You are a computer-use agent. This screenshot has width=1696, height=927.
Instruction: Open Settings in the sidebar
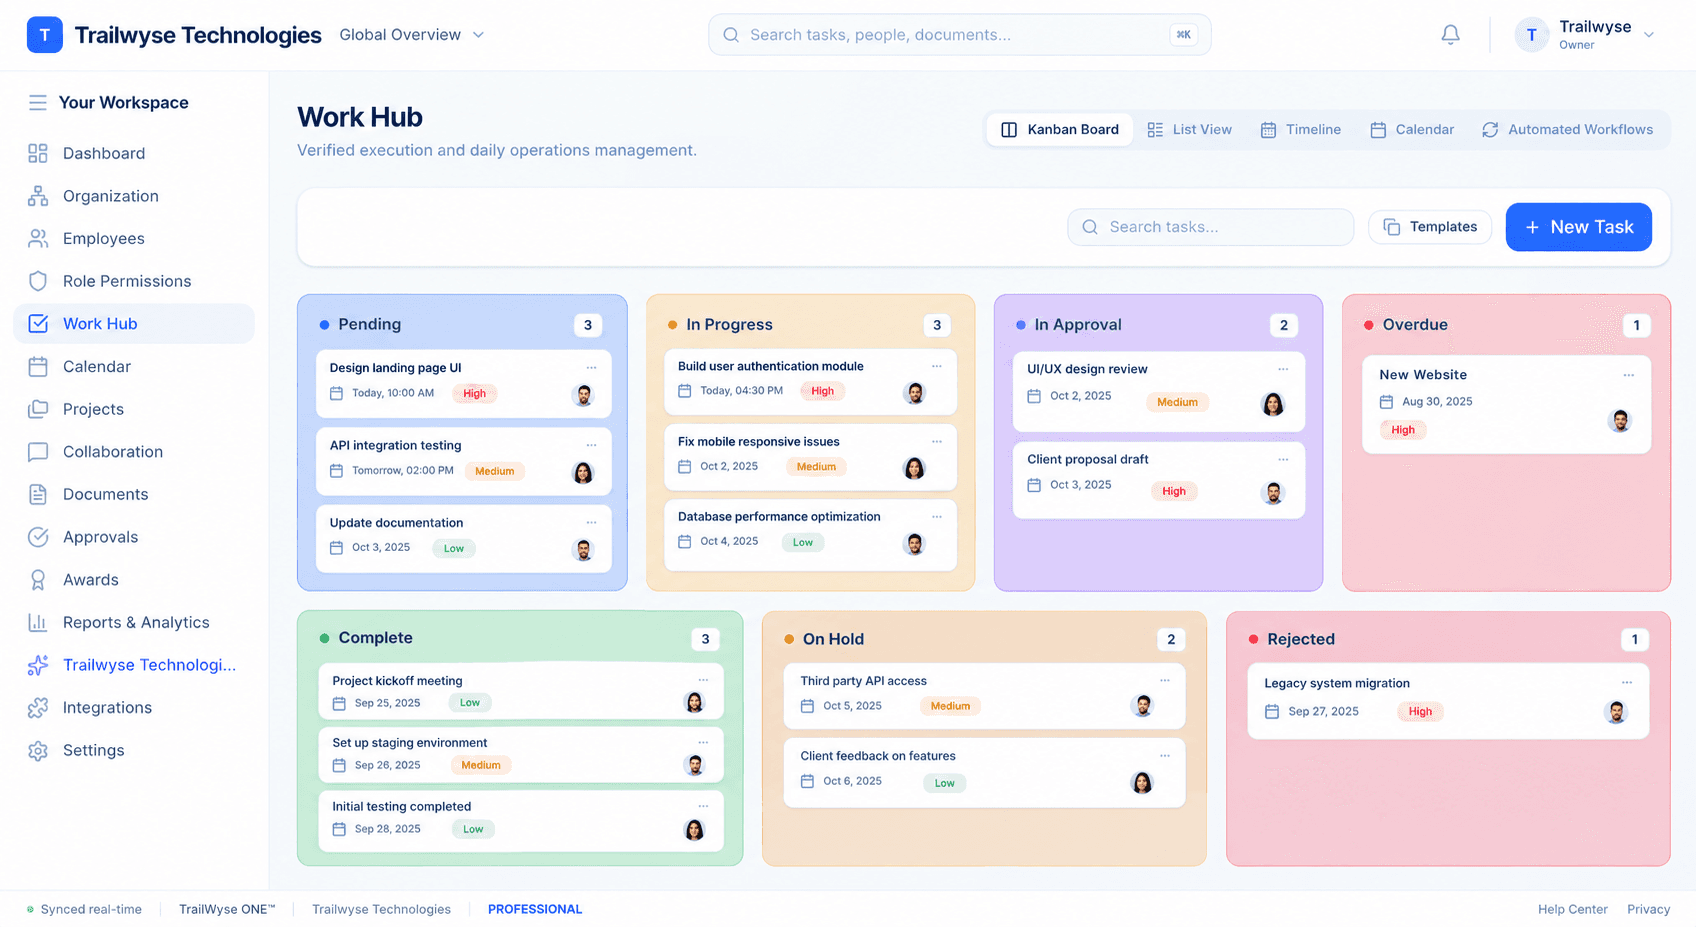(x=134, y=750)
